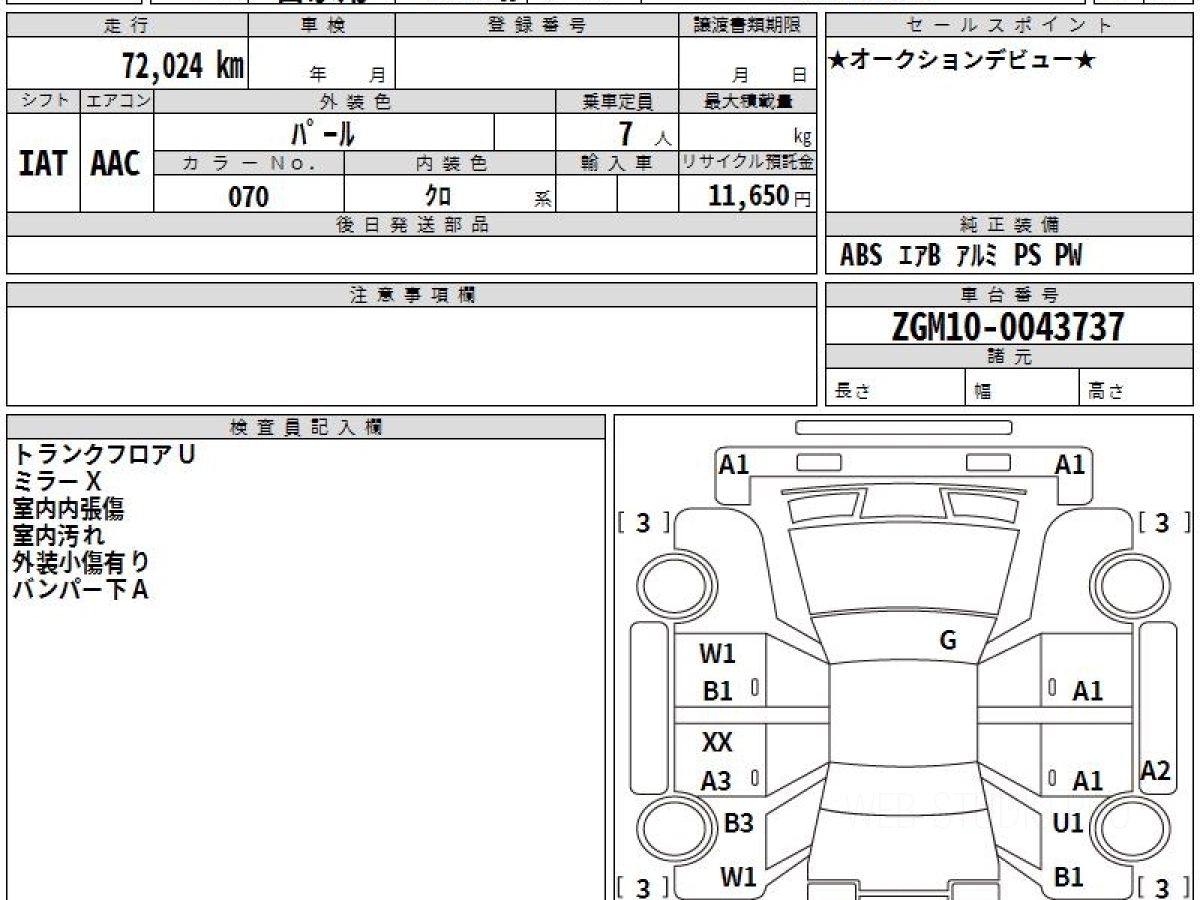The width and height of the screenshot is (1200, 900).
Task: Click the カラーNo. label
Action: tap(249, 163)
